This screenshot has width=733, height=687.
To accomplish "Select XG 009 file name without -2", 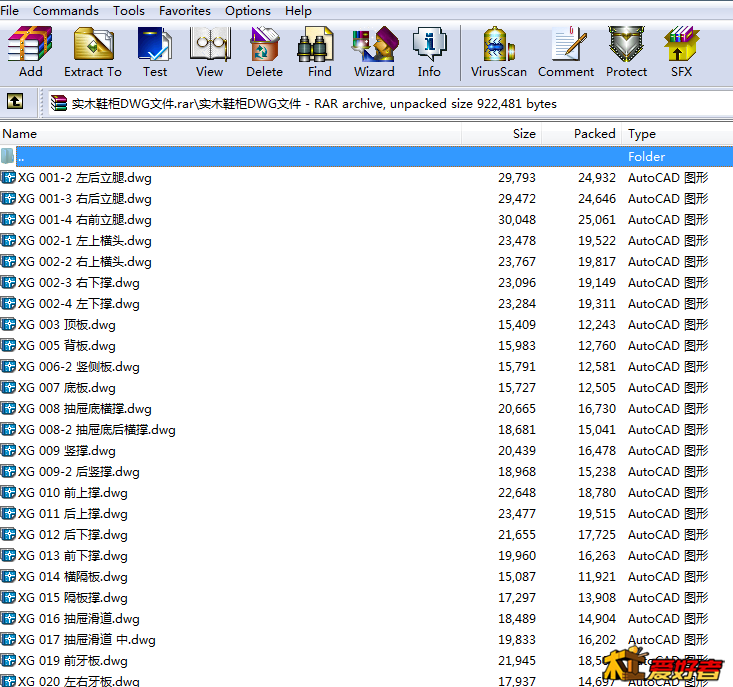I will (66, 451).
